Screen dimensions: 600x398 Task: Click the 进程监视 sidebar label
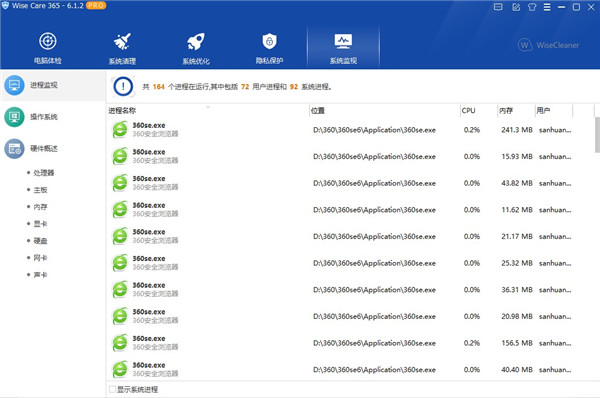point(44,85)
